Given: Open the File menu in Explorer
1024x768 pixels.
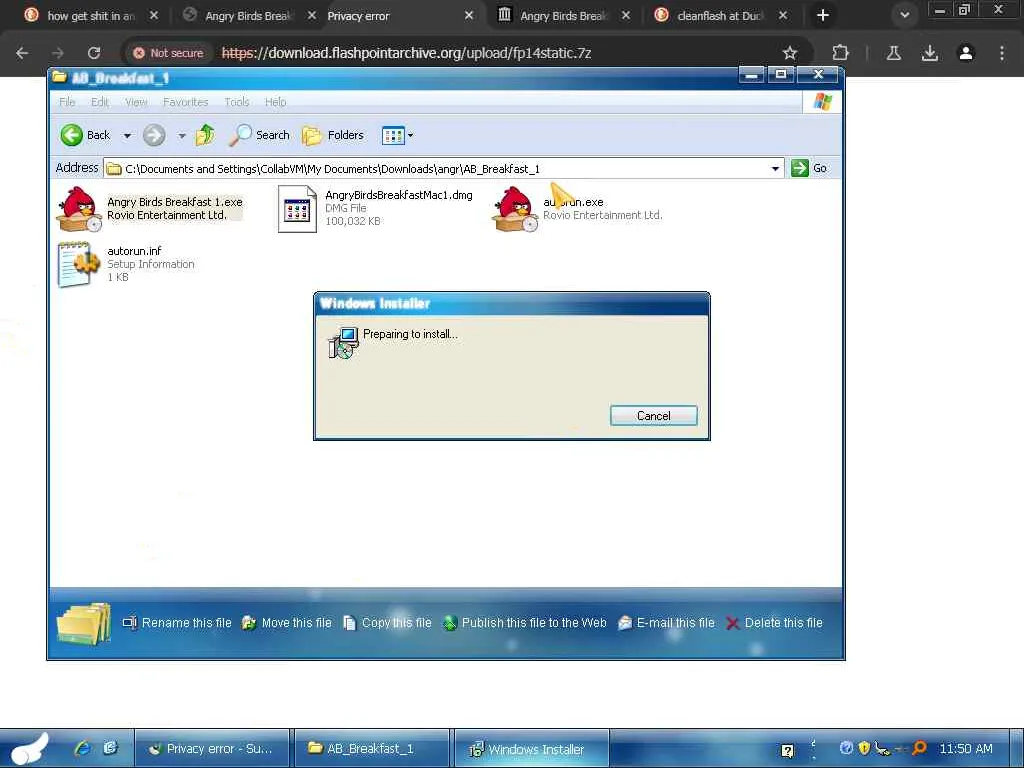Looking at the screenshot, I should click(x=67, y=102).
